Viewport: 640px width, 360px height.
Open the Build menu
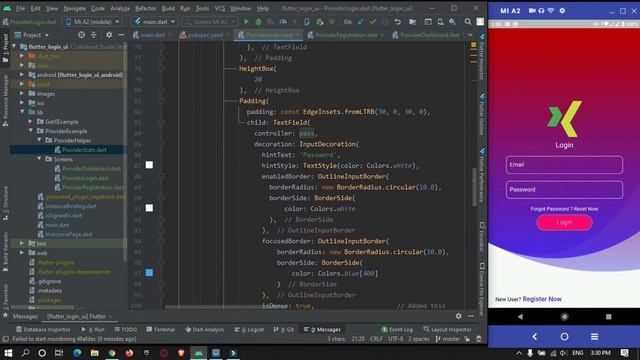(x=168, y=8)
